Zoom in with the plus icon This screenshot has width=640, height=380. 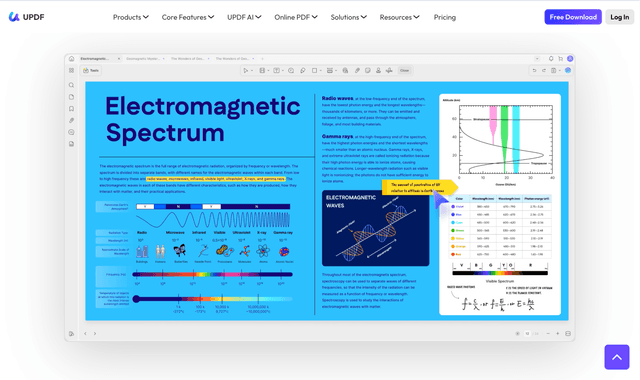click(558, 333)
